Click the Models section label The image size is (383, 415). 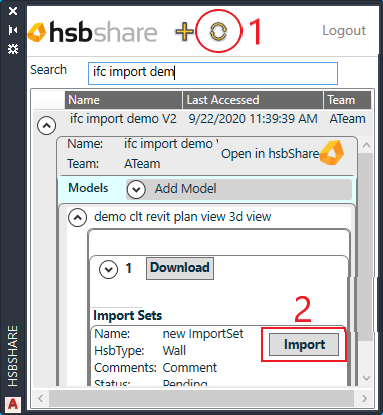coord(88,188)
